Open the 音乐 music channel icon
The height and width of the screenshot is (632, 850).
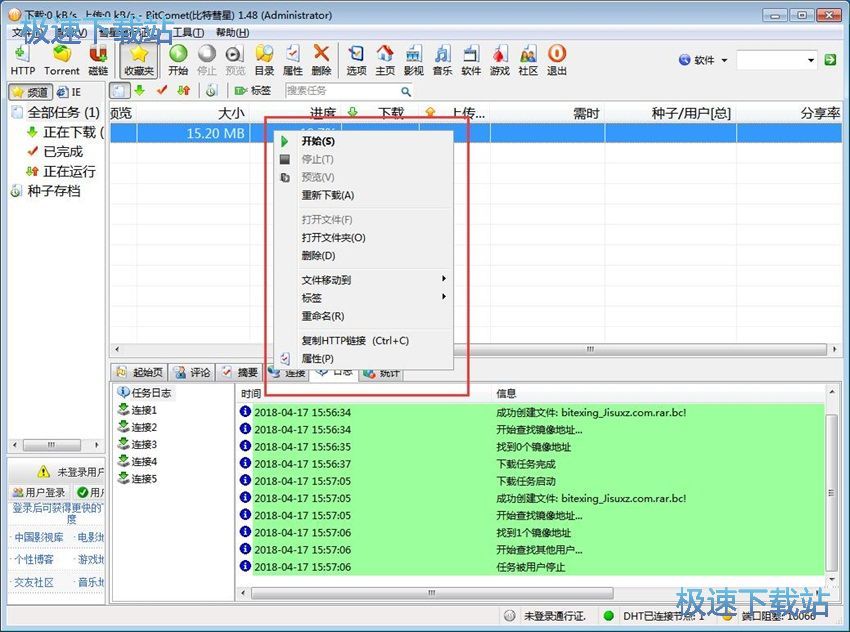click(x=442, y=60)
